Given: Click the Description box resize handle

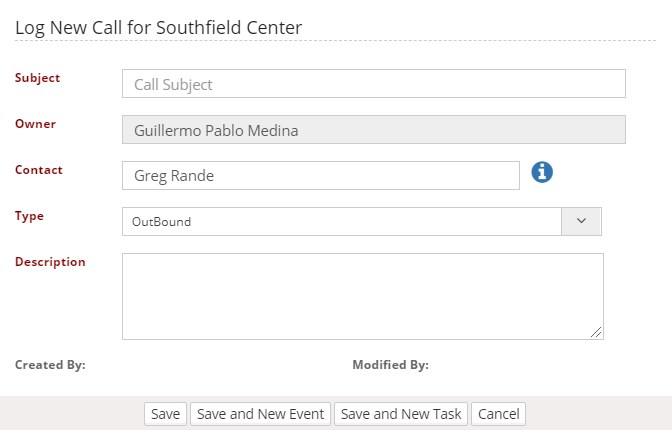Looking at the screenshot, I should coord(596,332).
